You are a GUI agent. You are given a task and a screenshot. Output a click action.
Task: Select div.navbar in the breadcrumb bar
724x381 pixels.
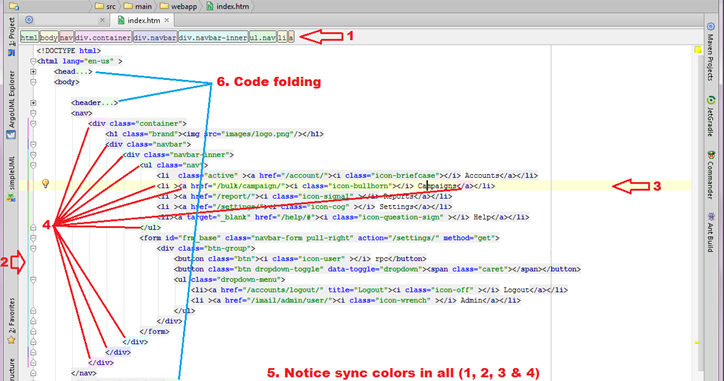155,37
